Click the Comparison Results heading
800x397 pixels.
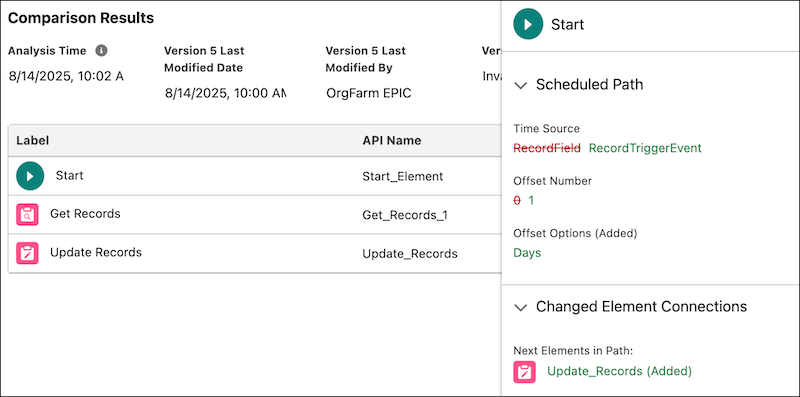click(81, 18)
